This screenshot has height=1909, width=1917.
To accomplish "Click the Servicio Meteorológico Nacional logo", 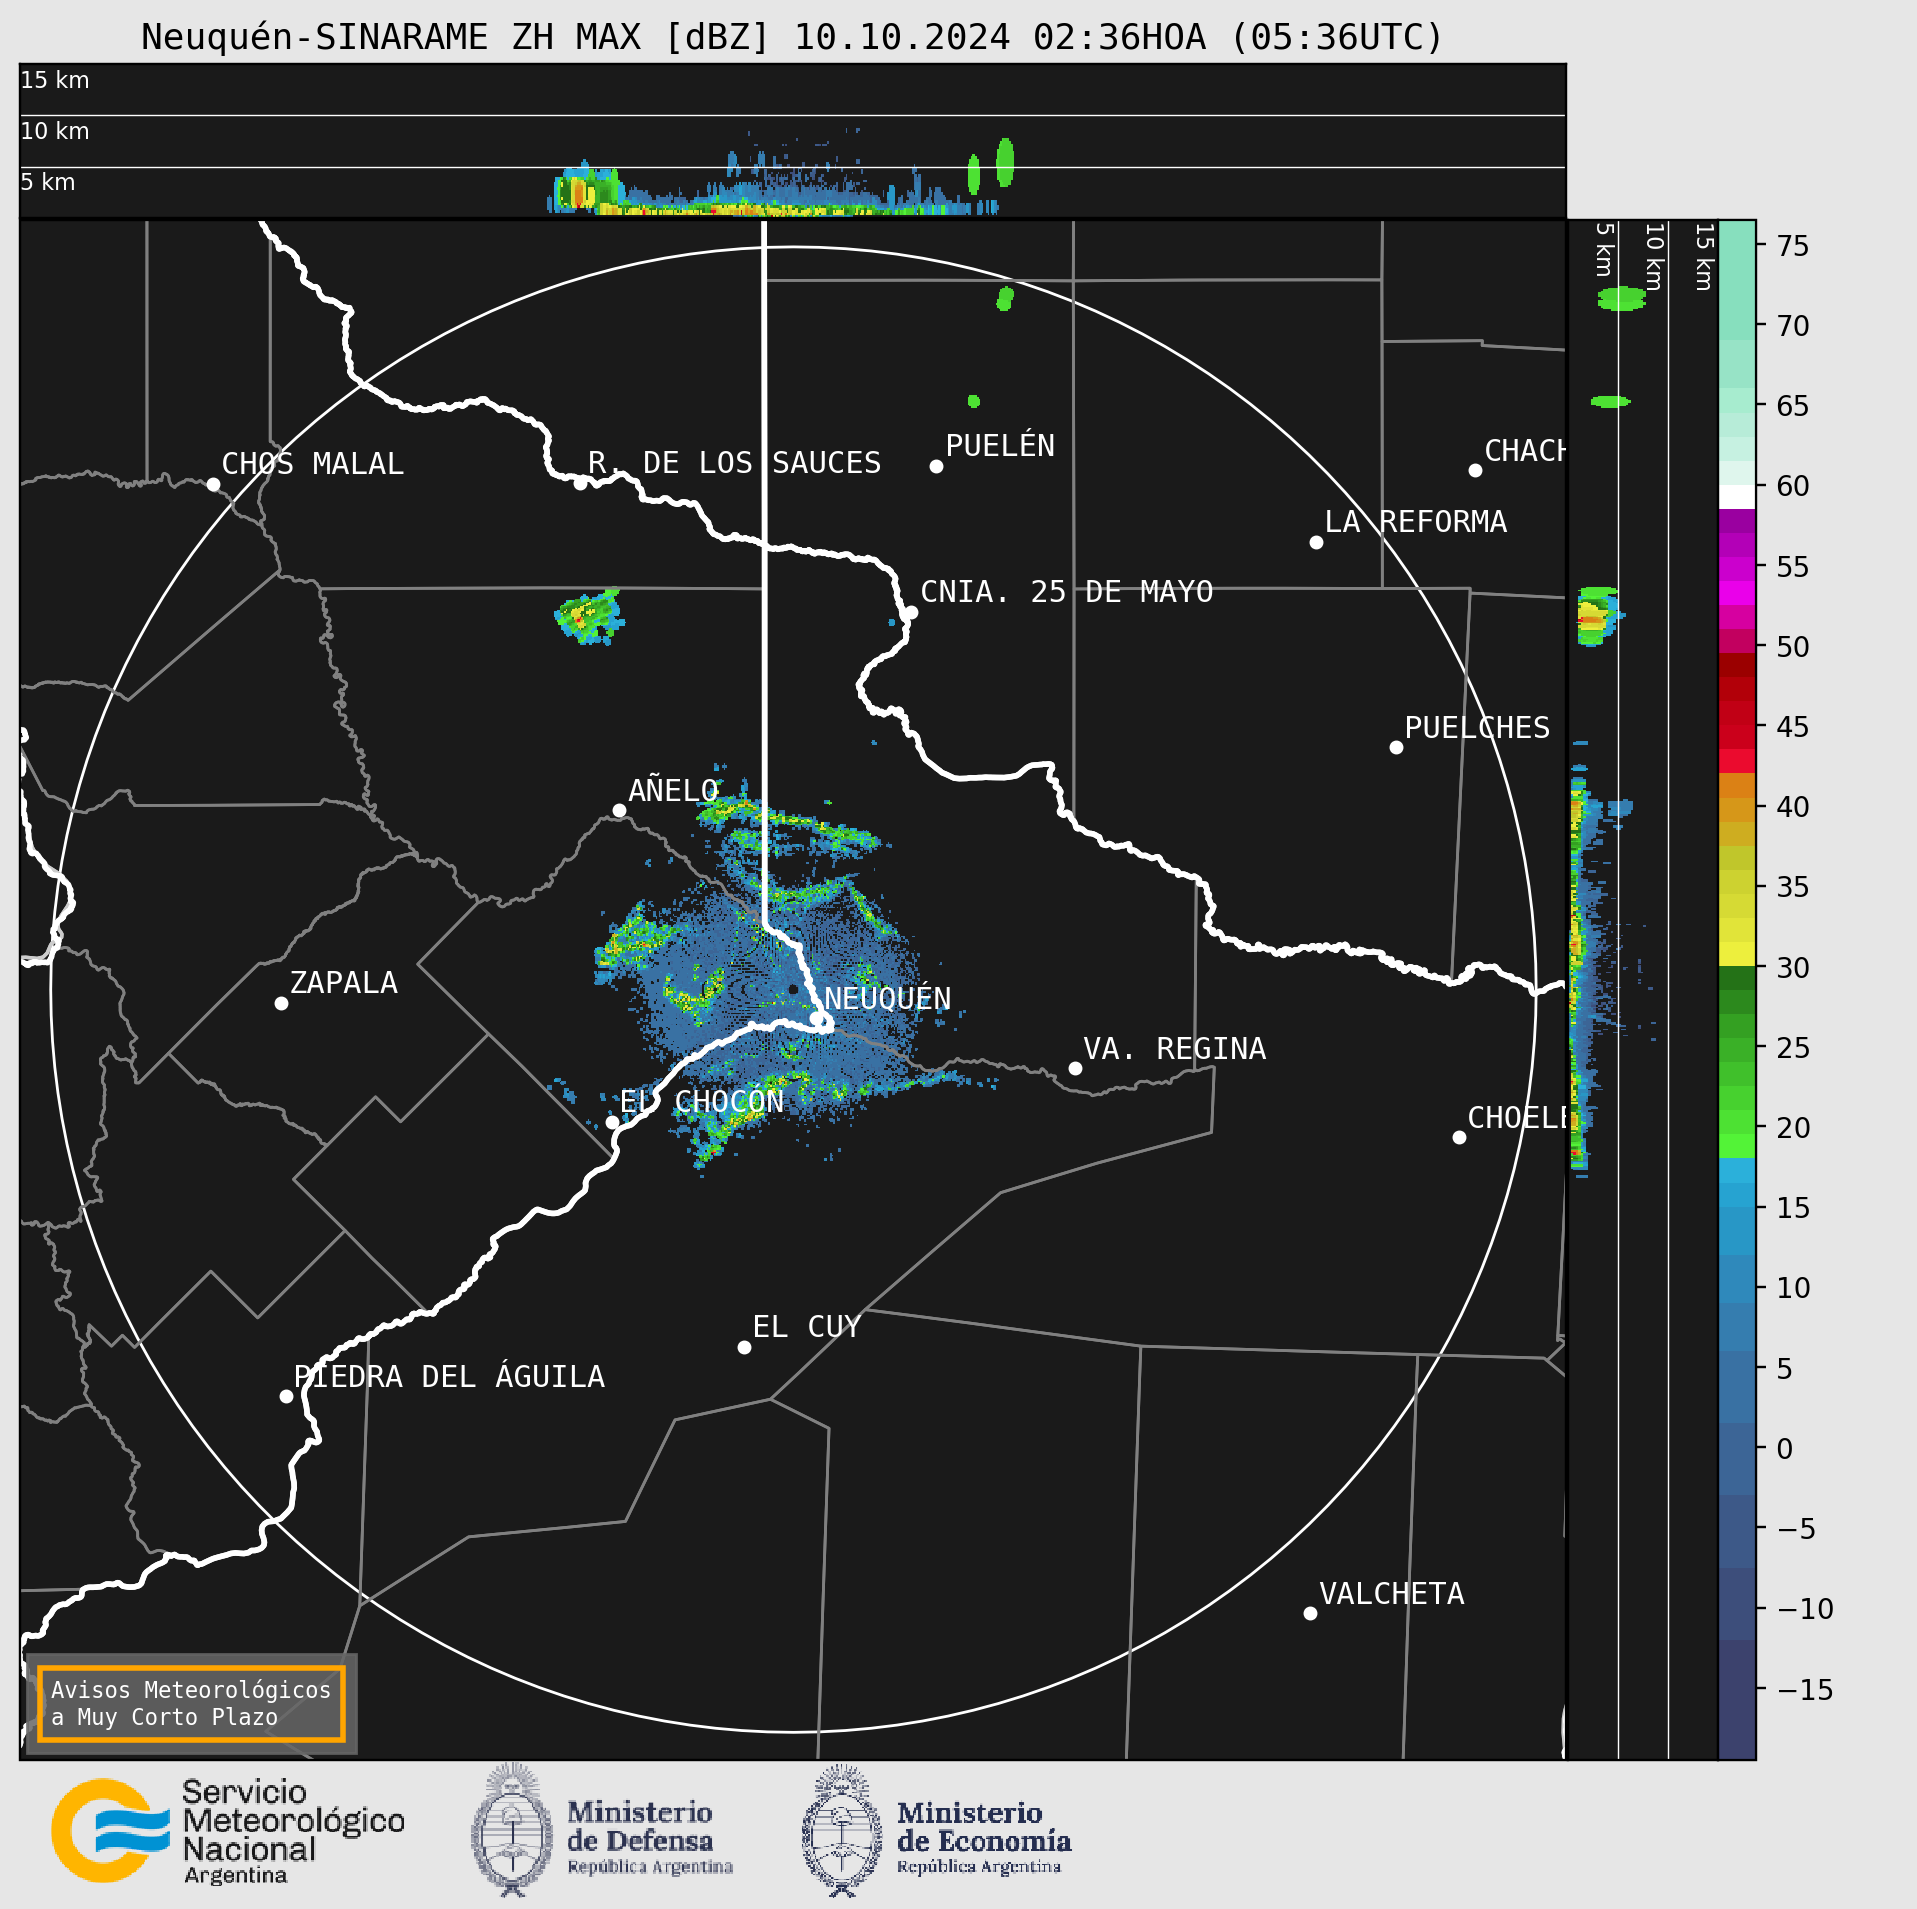I will tap(228, 1831).
